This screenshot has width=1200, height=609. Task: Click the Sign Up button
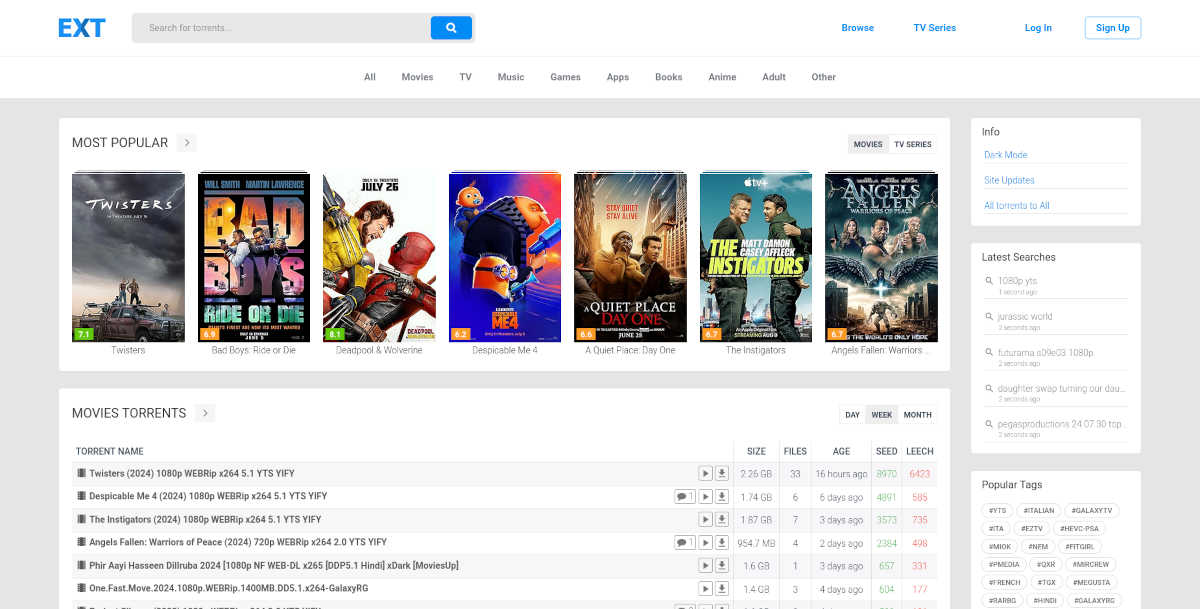tap(1113, 28)
